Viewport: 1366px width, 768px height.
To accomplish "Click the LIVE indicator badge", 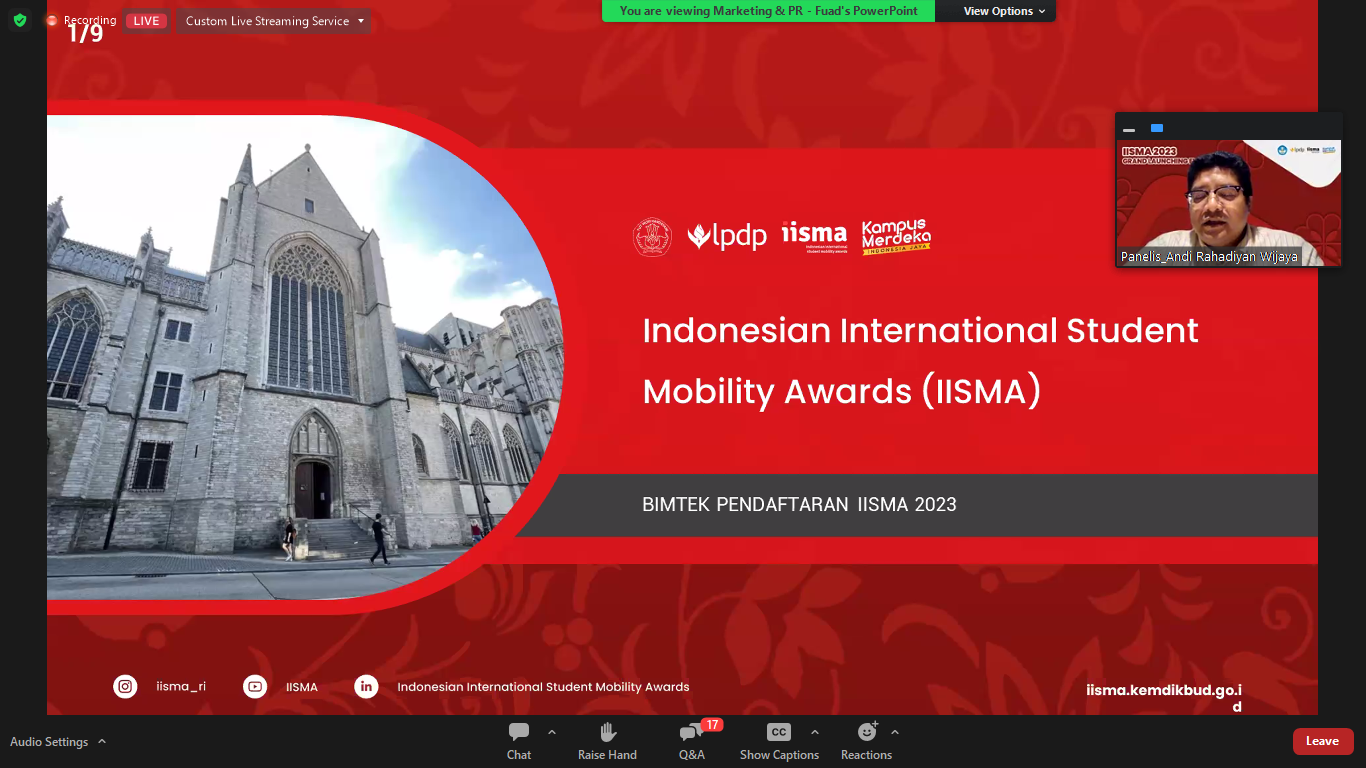I will coord(146,21).
